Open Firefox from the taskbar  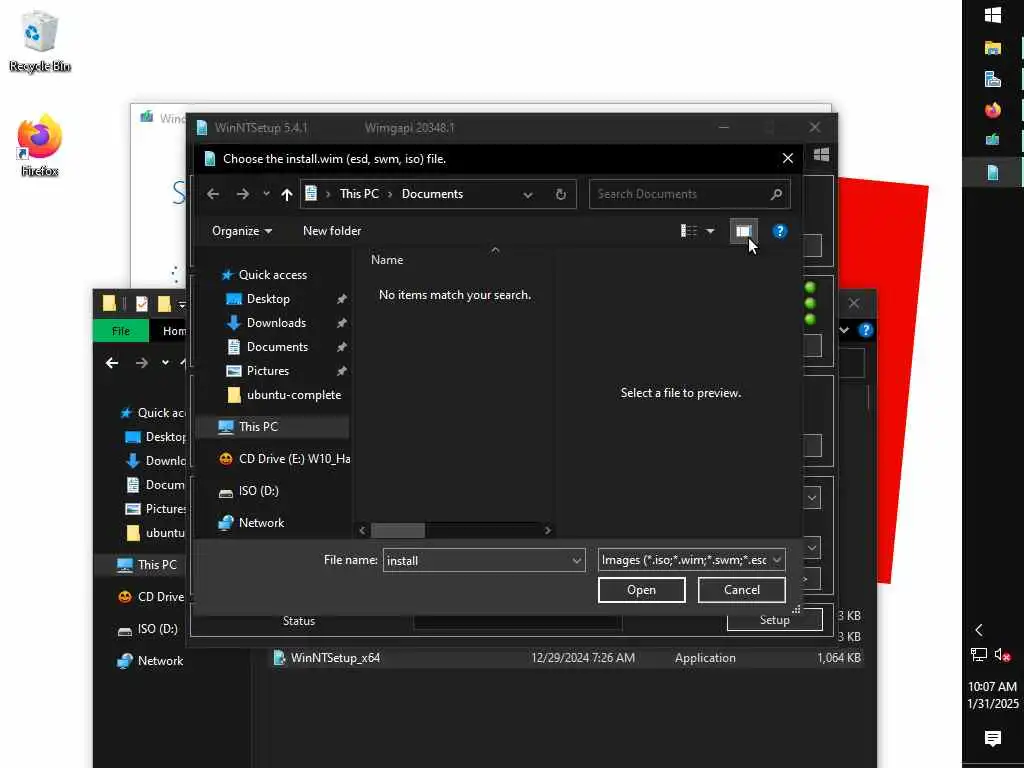pyautogui.click(x=993, y=110)
